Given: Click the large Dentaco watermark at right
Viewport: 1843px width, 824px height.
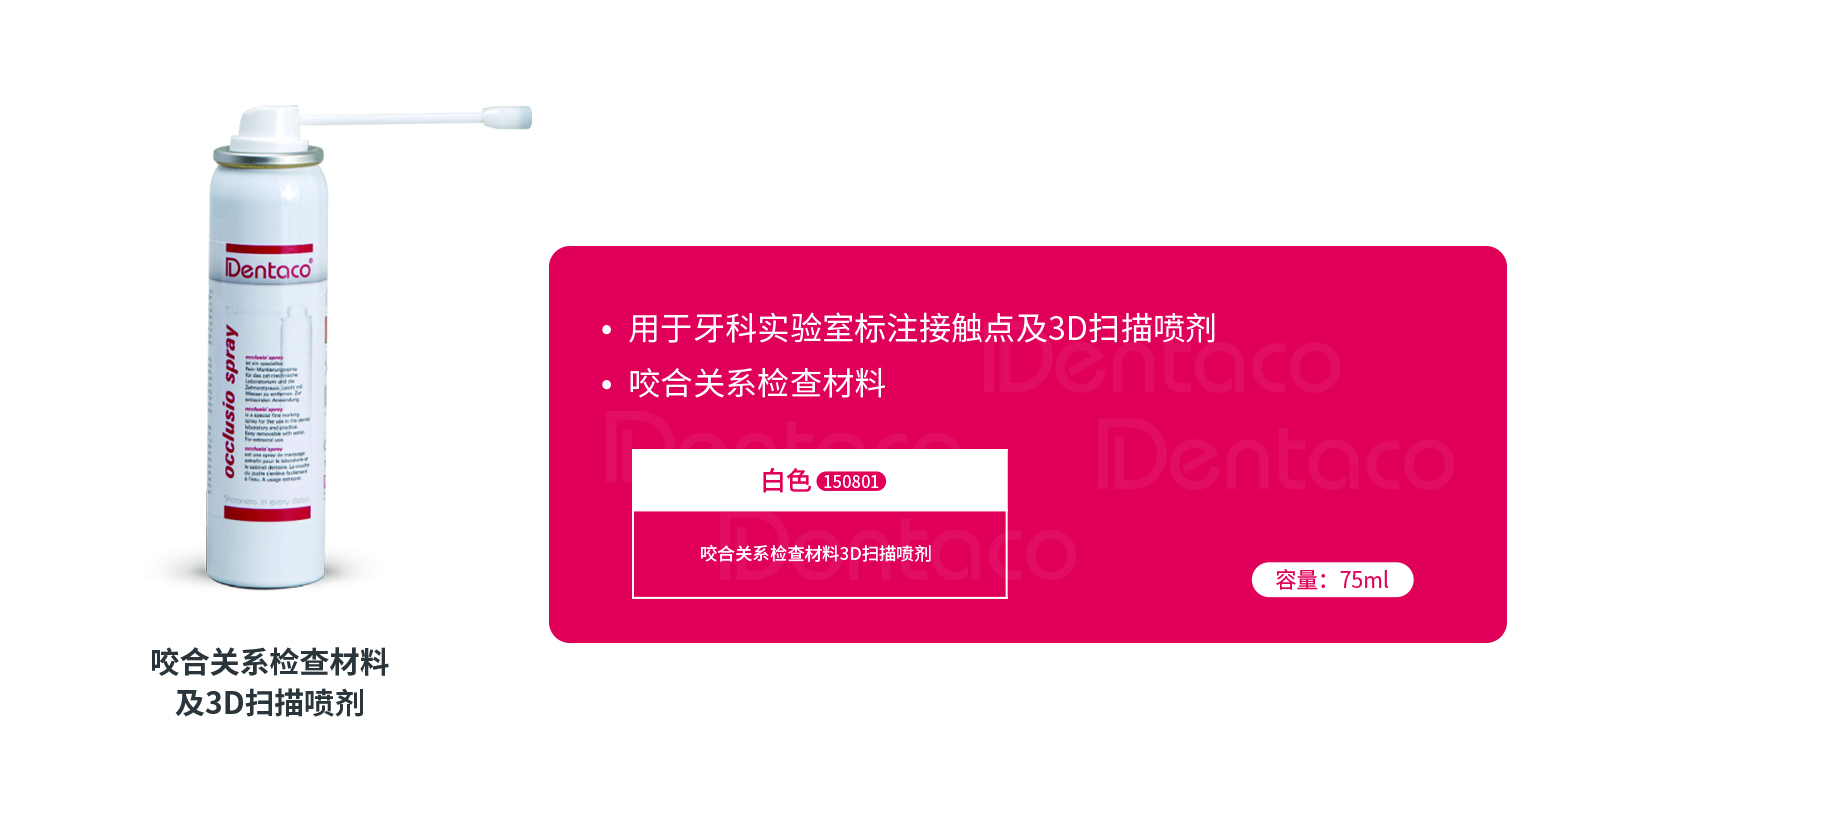Looking at the screenshot, I should (1275, 455).
